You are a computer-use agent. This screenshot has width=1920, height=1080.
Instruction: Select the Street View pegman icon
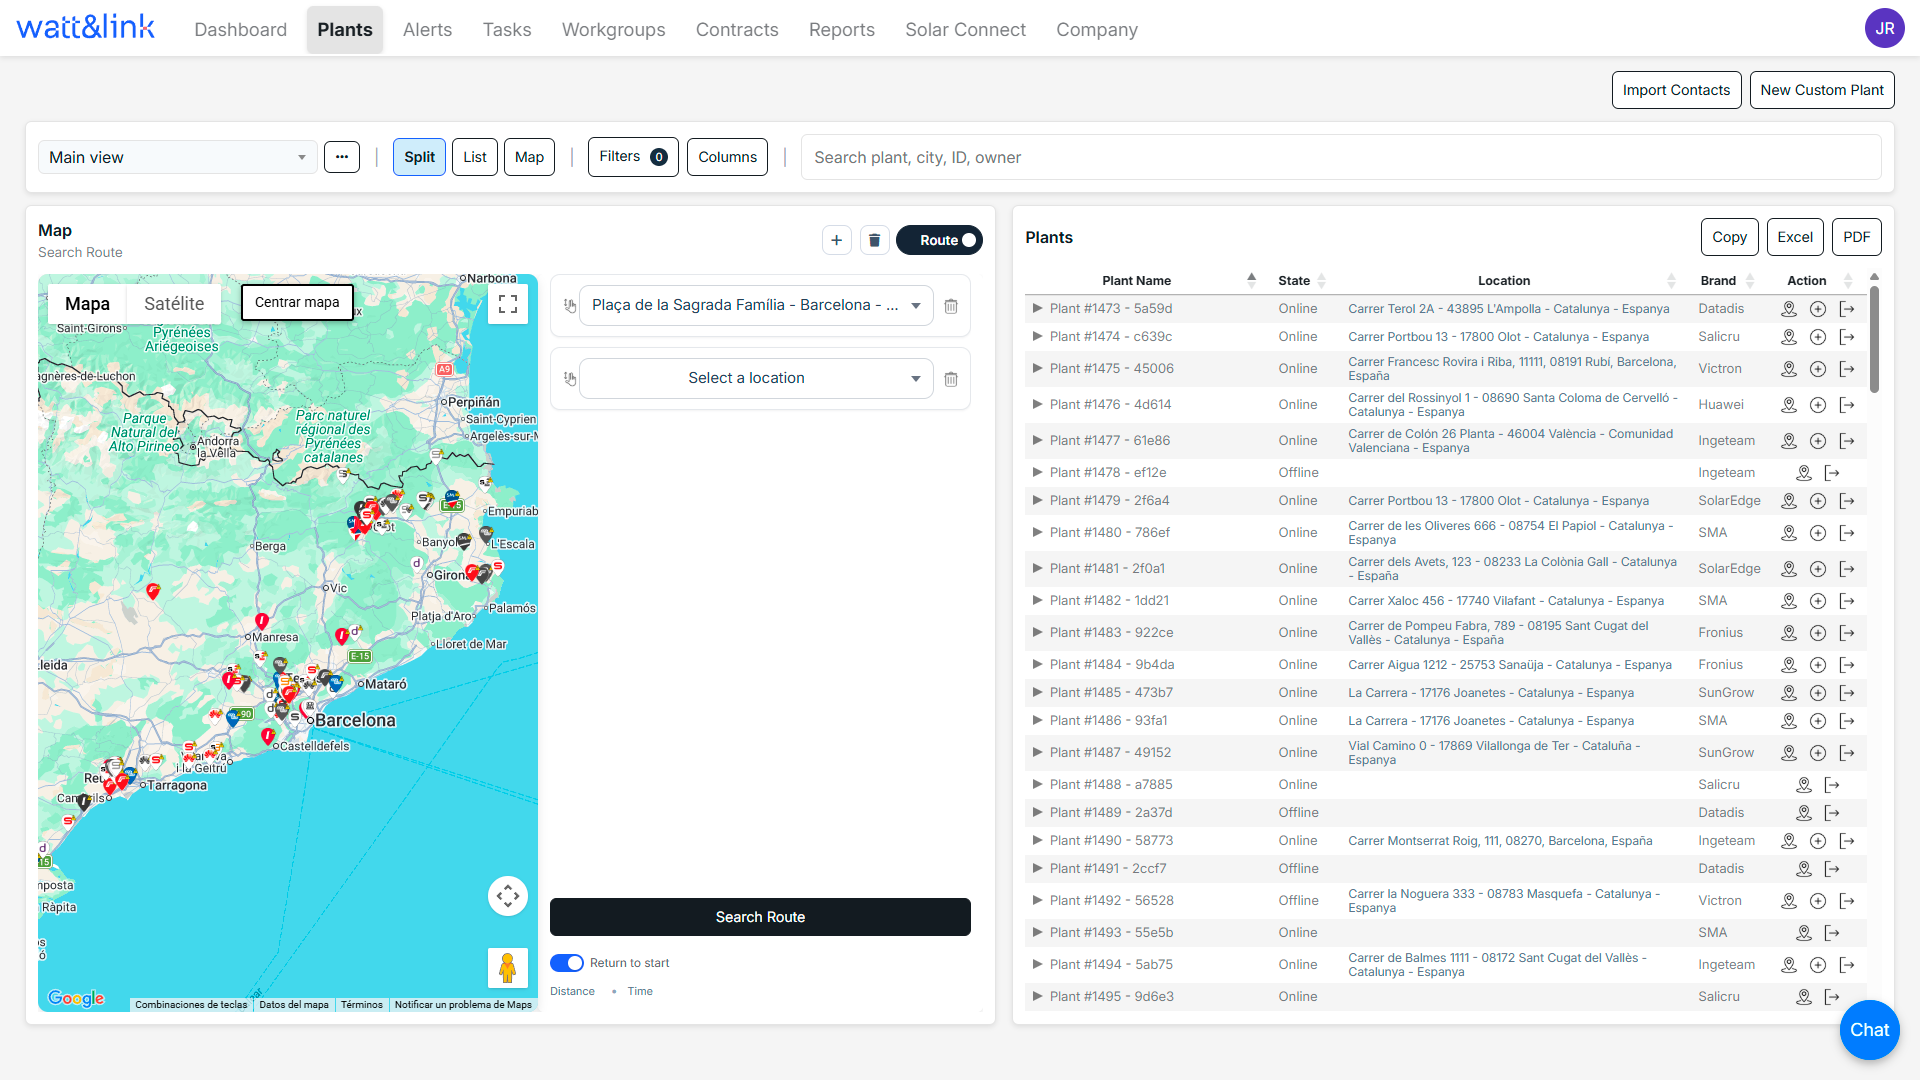[x=508, y=967]
